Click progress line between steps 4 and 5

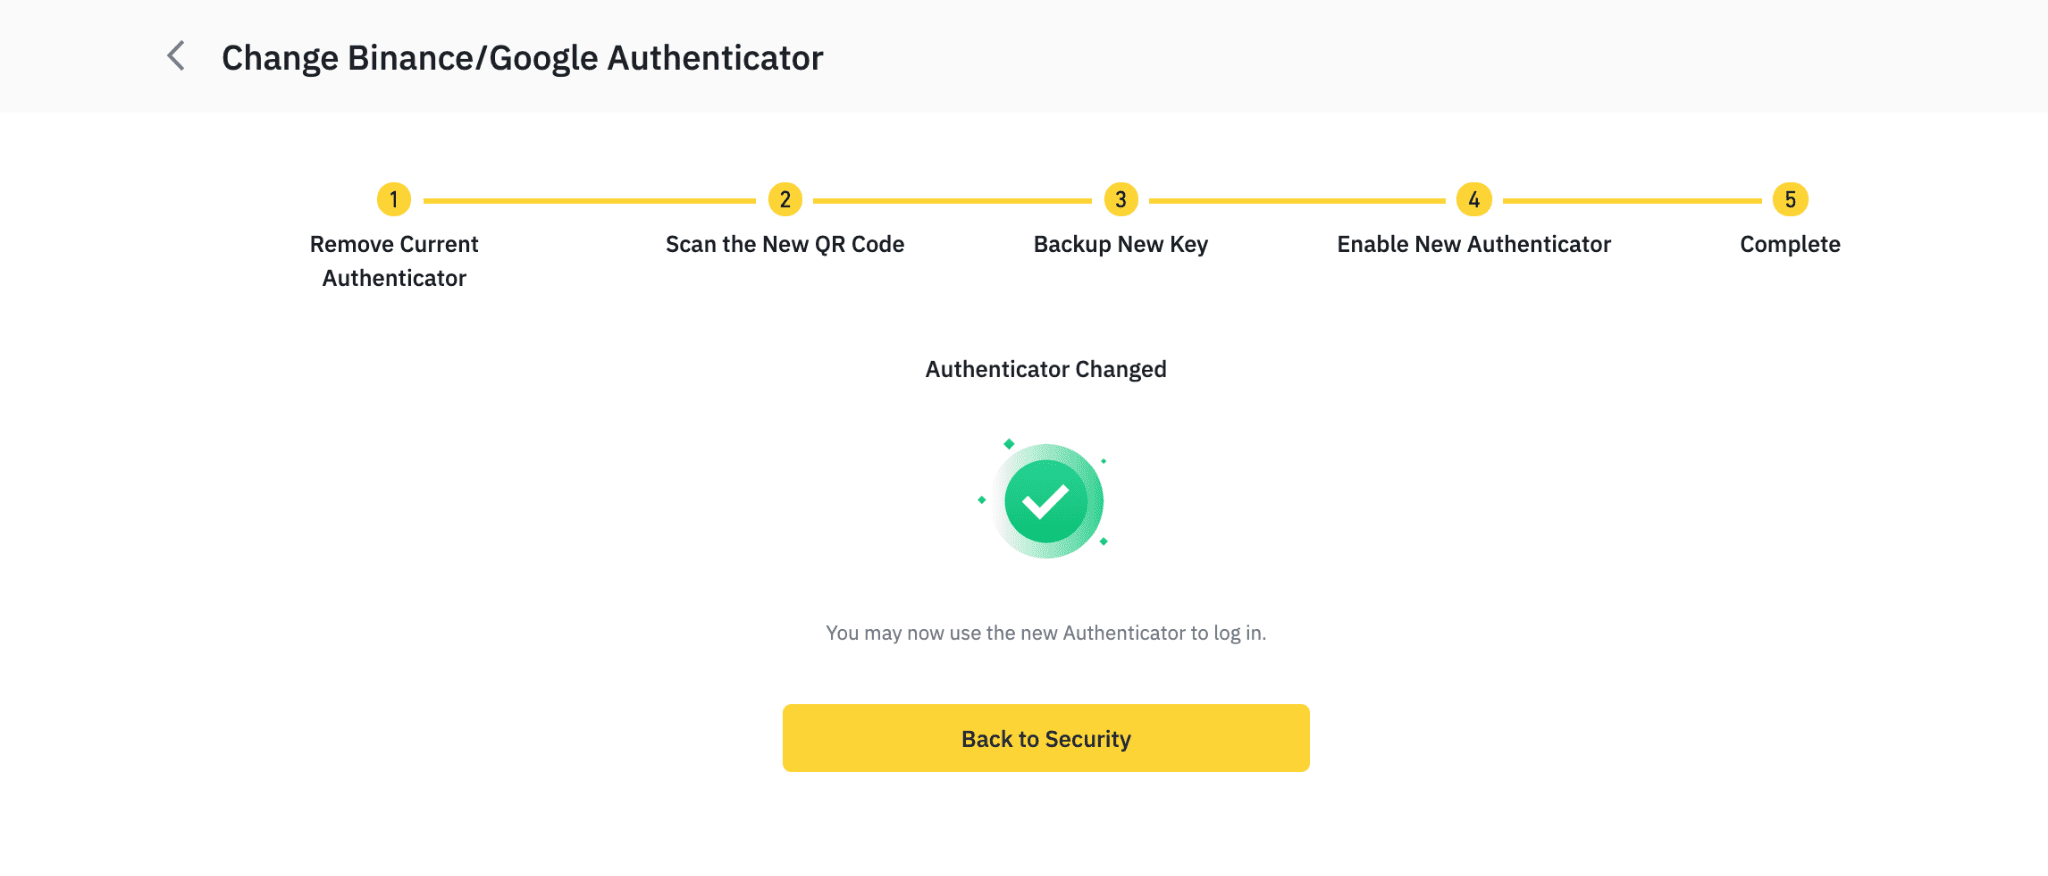[1632, 201]
